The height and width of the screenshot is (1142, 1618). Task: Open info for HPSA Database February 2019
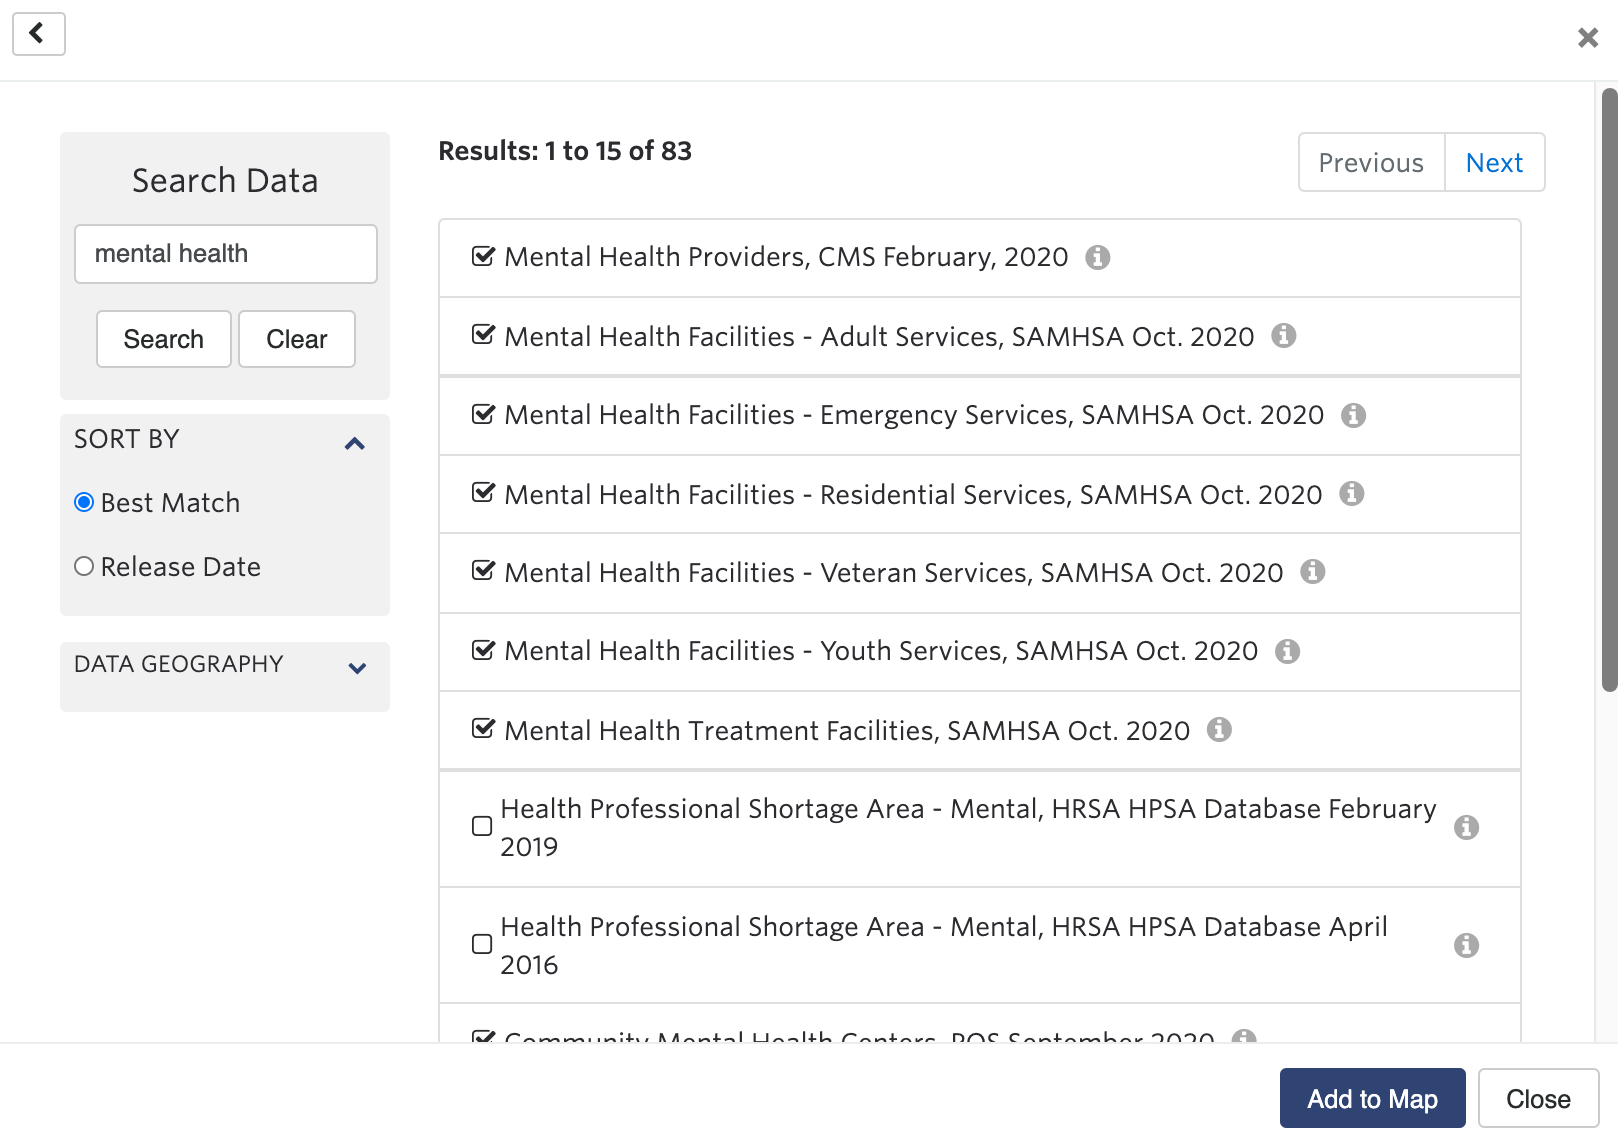coord(1467,827)
